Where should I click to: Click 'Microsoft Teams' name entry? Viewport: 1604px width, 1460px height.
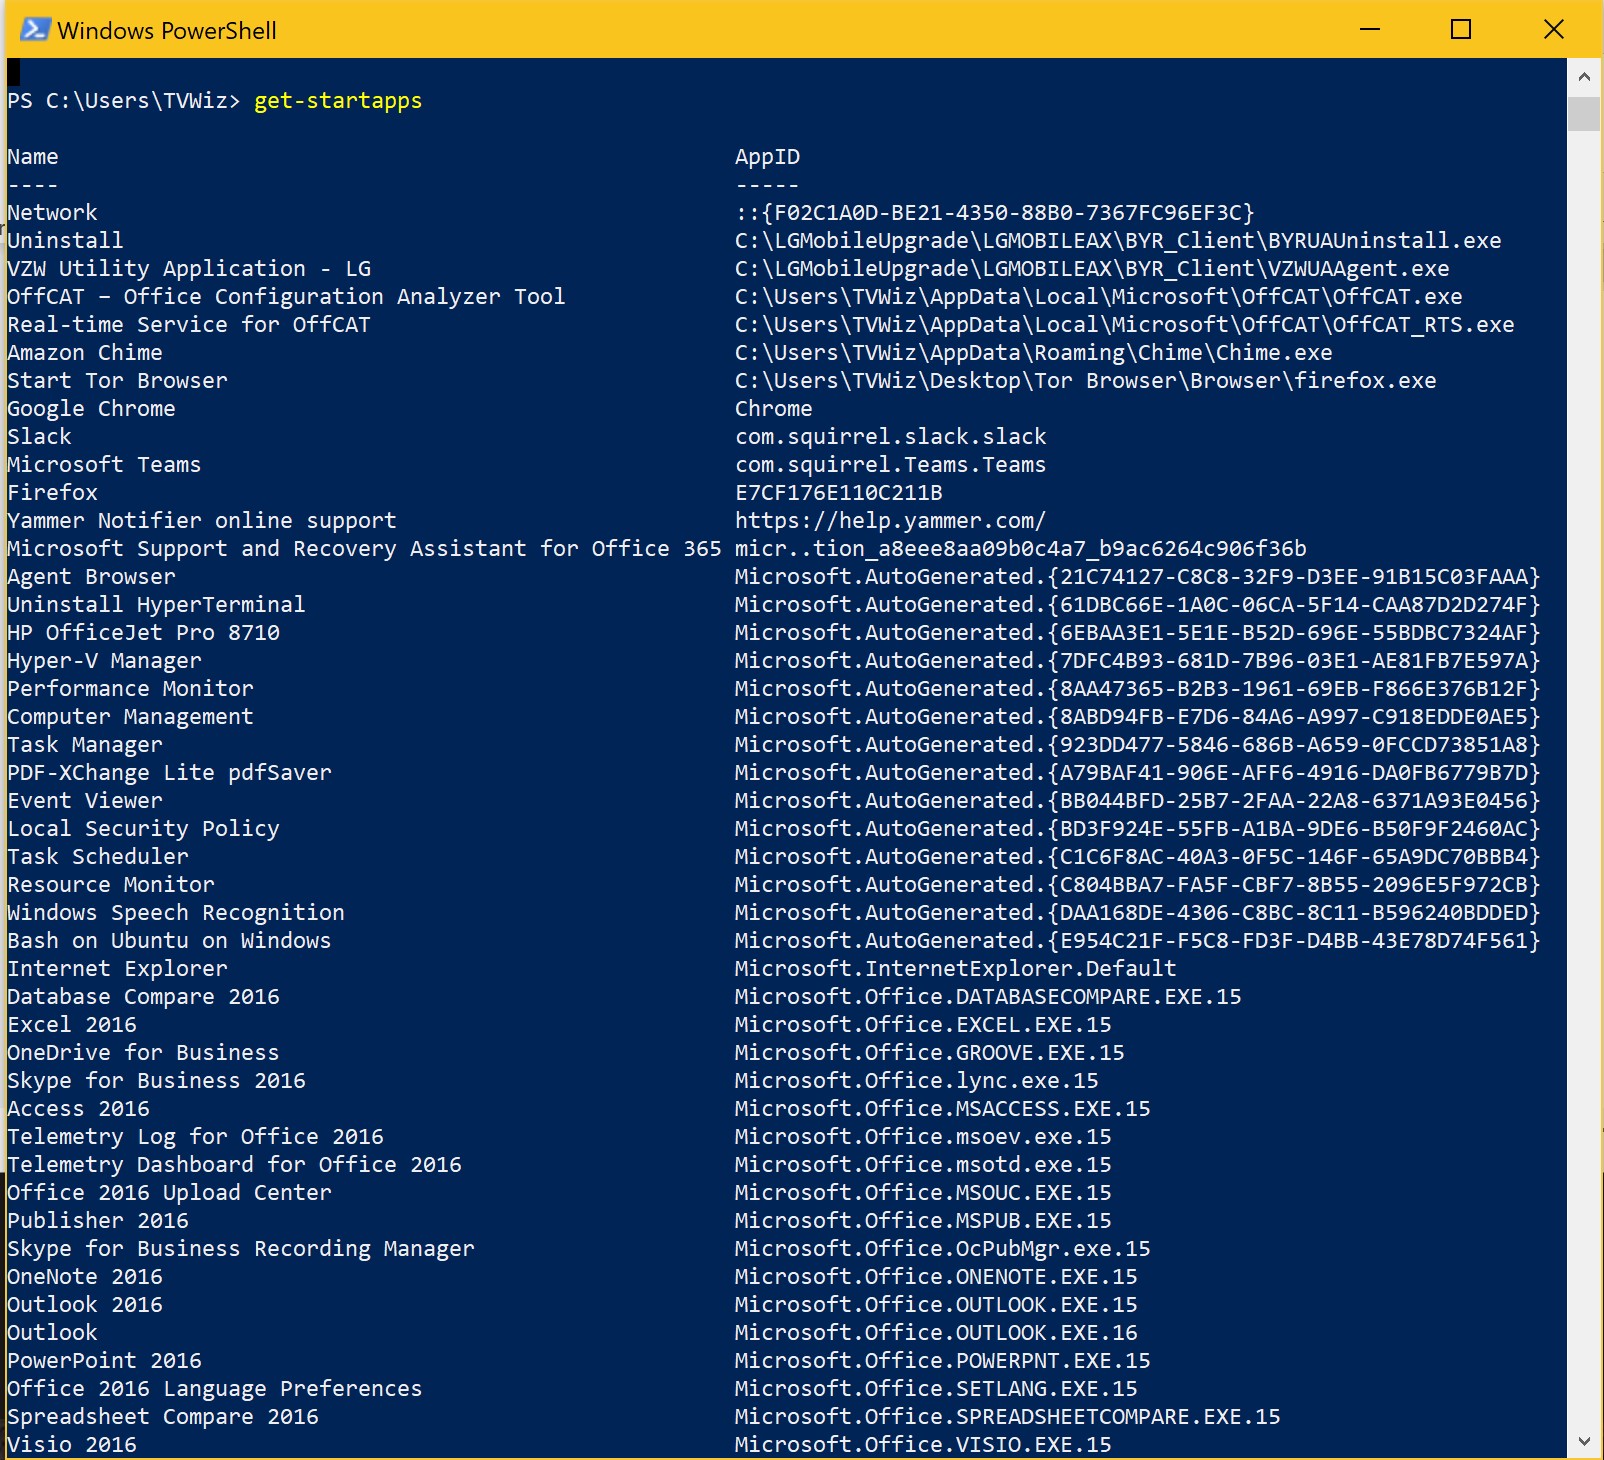pyautogui.click(x=104, y=465)
